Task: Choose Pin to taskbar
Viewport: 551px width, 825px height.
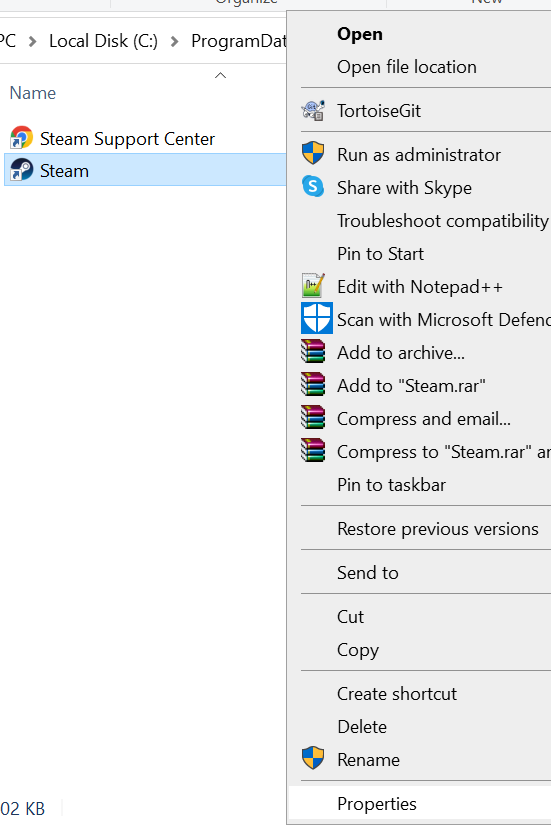Action: point(392,485)
